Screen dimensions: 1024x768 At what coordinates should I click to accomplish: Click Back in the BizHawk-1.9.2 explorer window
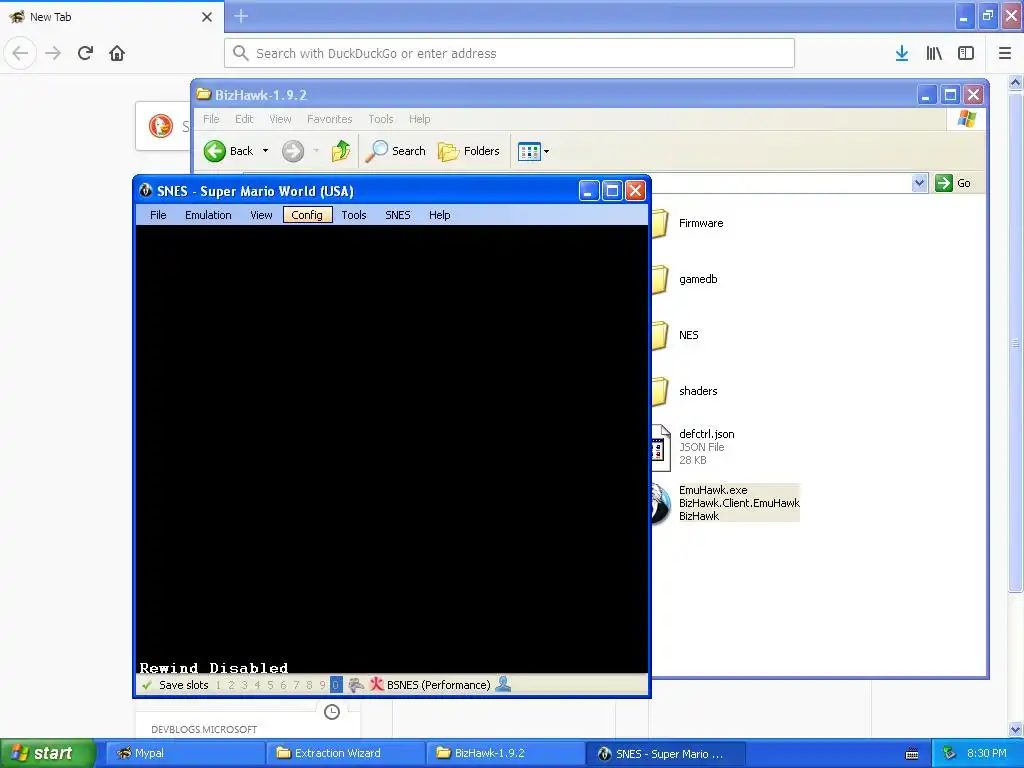tap(229, 151)
